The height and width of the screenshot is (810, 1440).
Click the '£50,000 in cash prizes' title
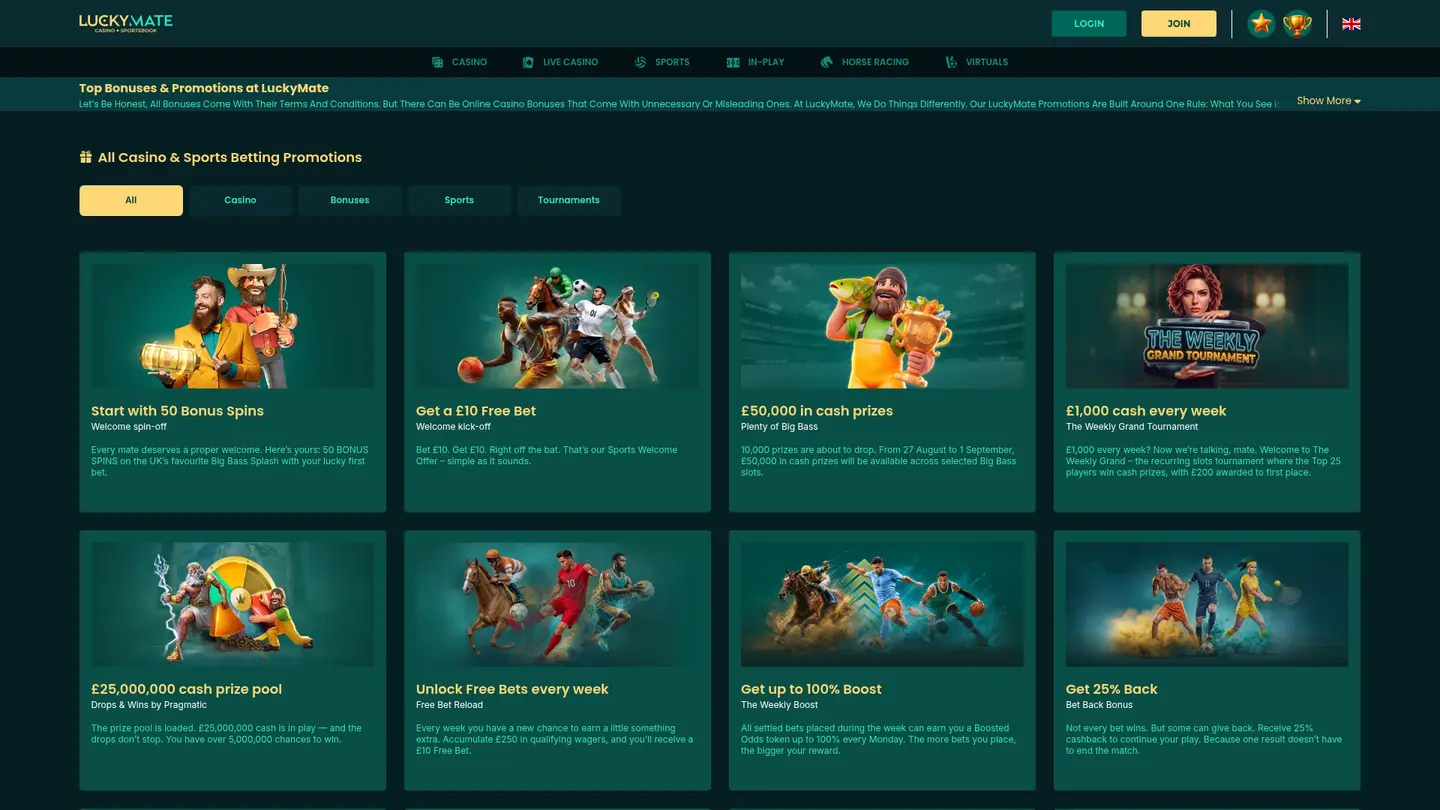[x=817, y=411]
